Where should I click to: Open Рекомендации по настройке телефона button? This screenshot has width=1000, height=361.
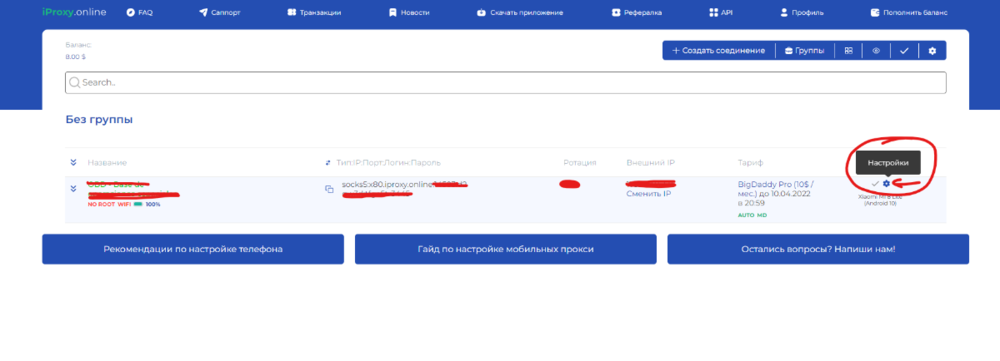click(193, 249)
